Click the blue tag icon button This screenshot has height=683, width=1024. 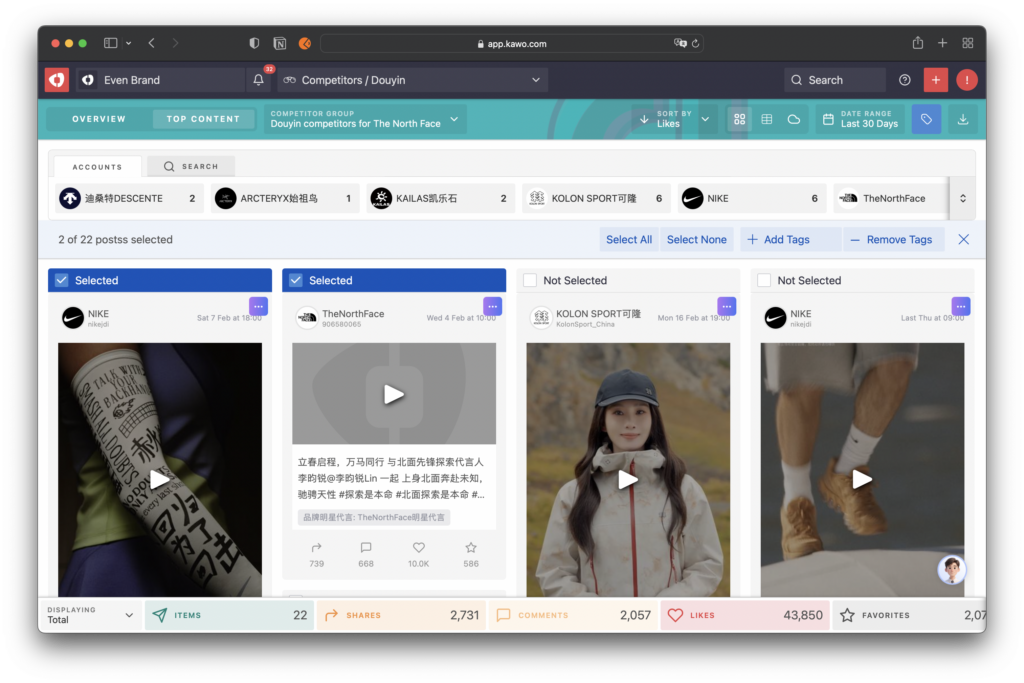(926, 119)
